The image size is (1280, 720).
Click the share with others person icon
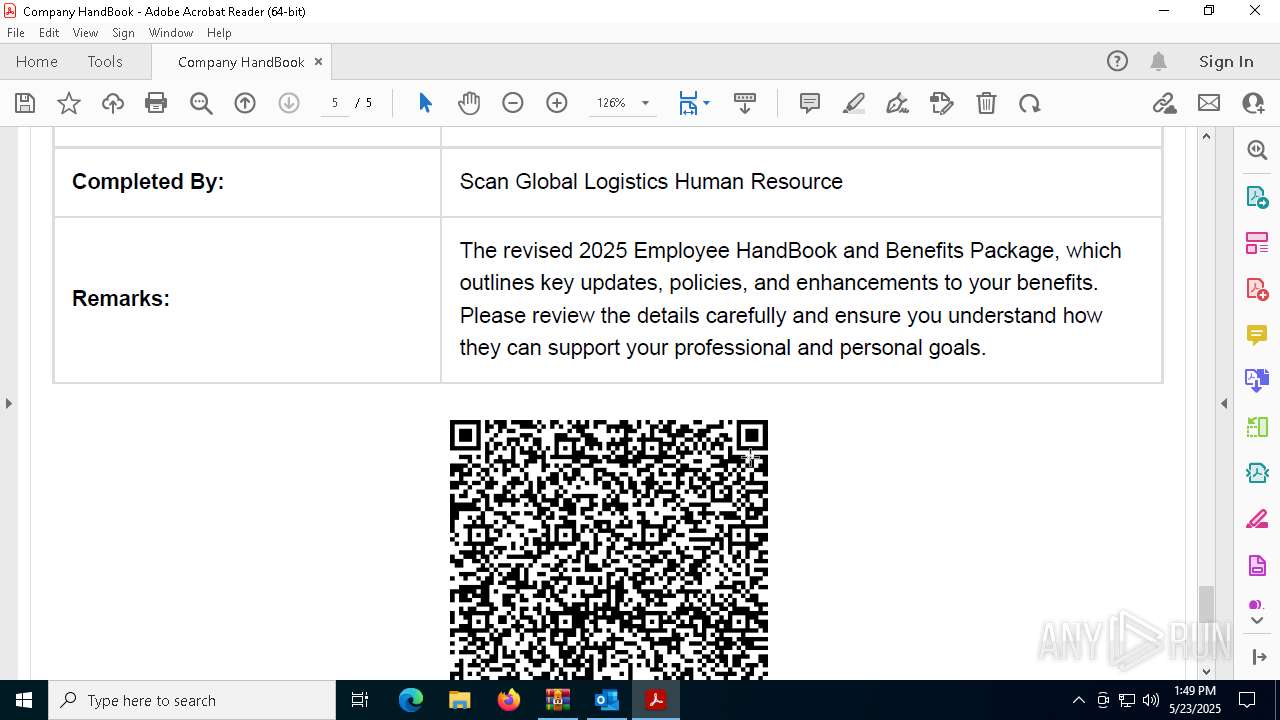(1253, 103)
